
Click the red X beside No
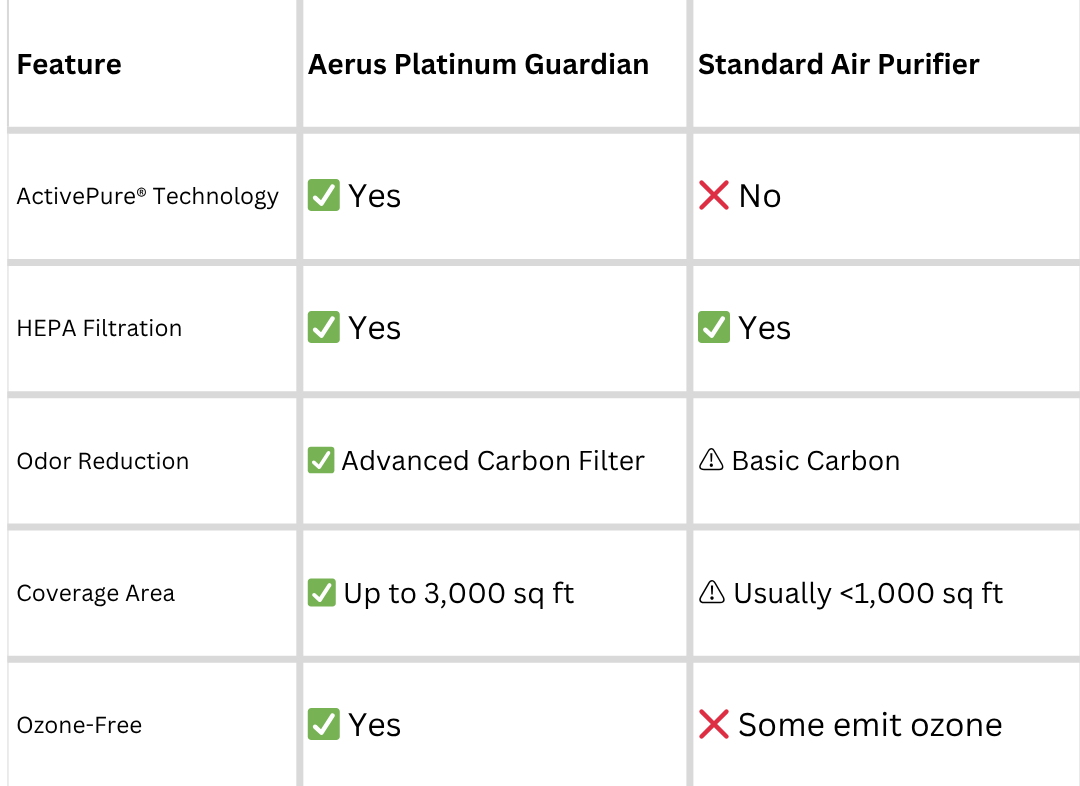point(714,195)
